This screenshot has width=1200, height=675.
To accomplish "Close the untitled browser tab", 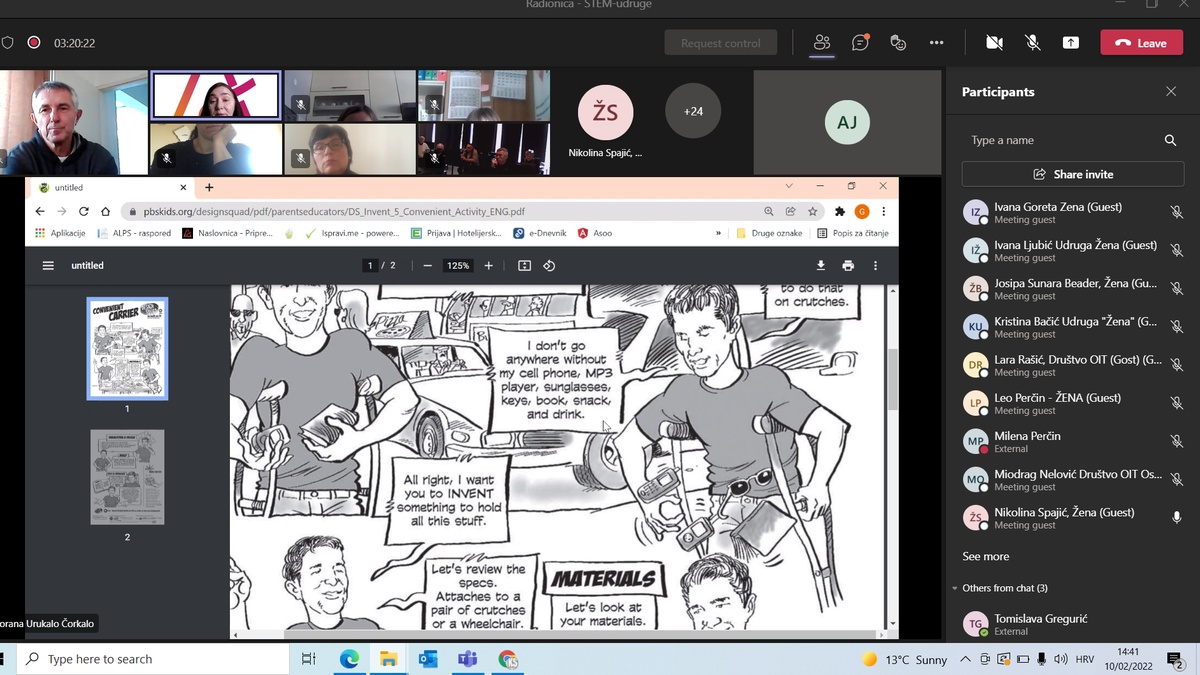I will pos(183,187).
